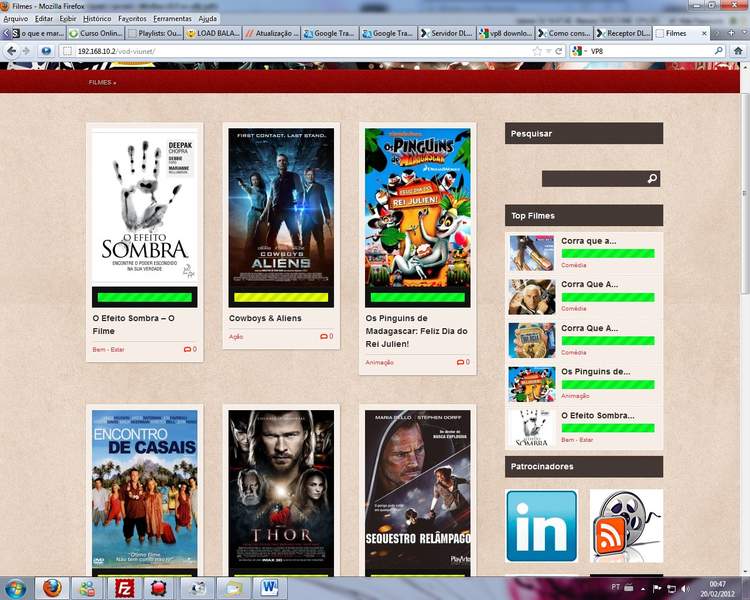
Task: Click the Pesquisar search text field
Action: tap(594, 178)
